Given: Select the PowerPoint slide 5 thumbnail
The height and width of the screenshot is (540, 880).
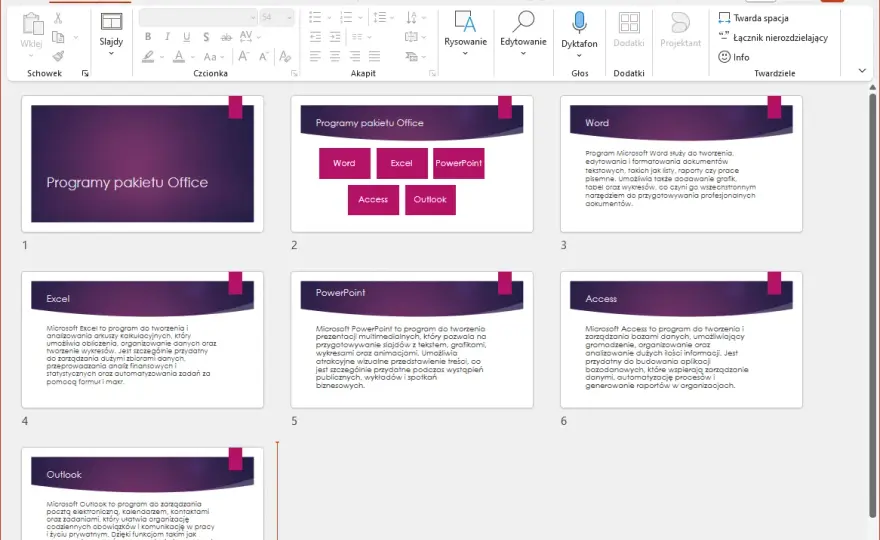Looking at the screenshot, I should point(412,340).
